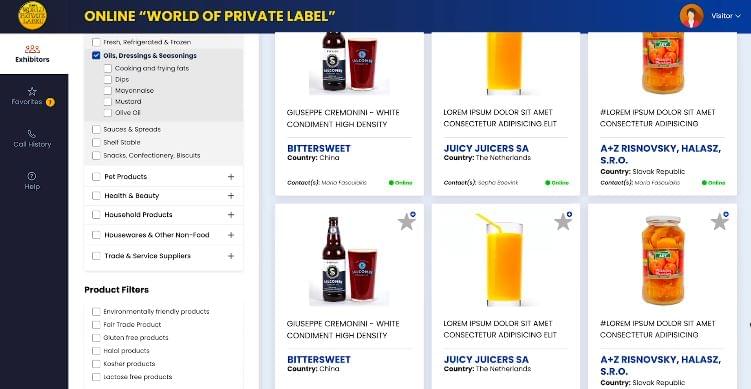The width and height of the screenshot is (751, 389).
Task: Add second-row Juicy Juicers SA to favorites
Action: point(563,221)
